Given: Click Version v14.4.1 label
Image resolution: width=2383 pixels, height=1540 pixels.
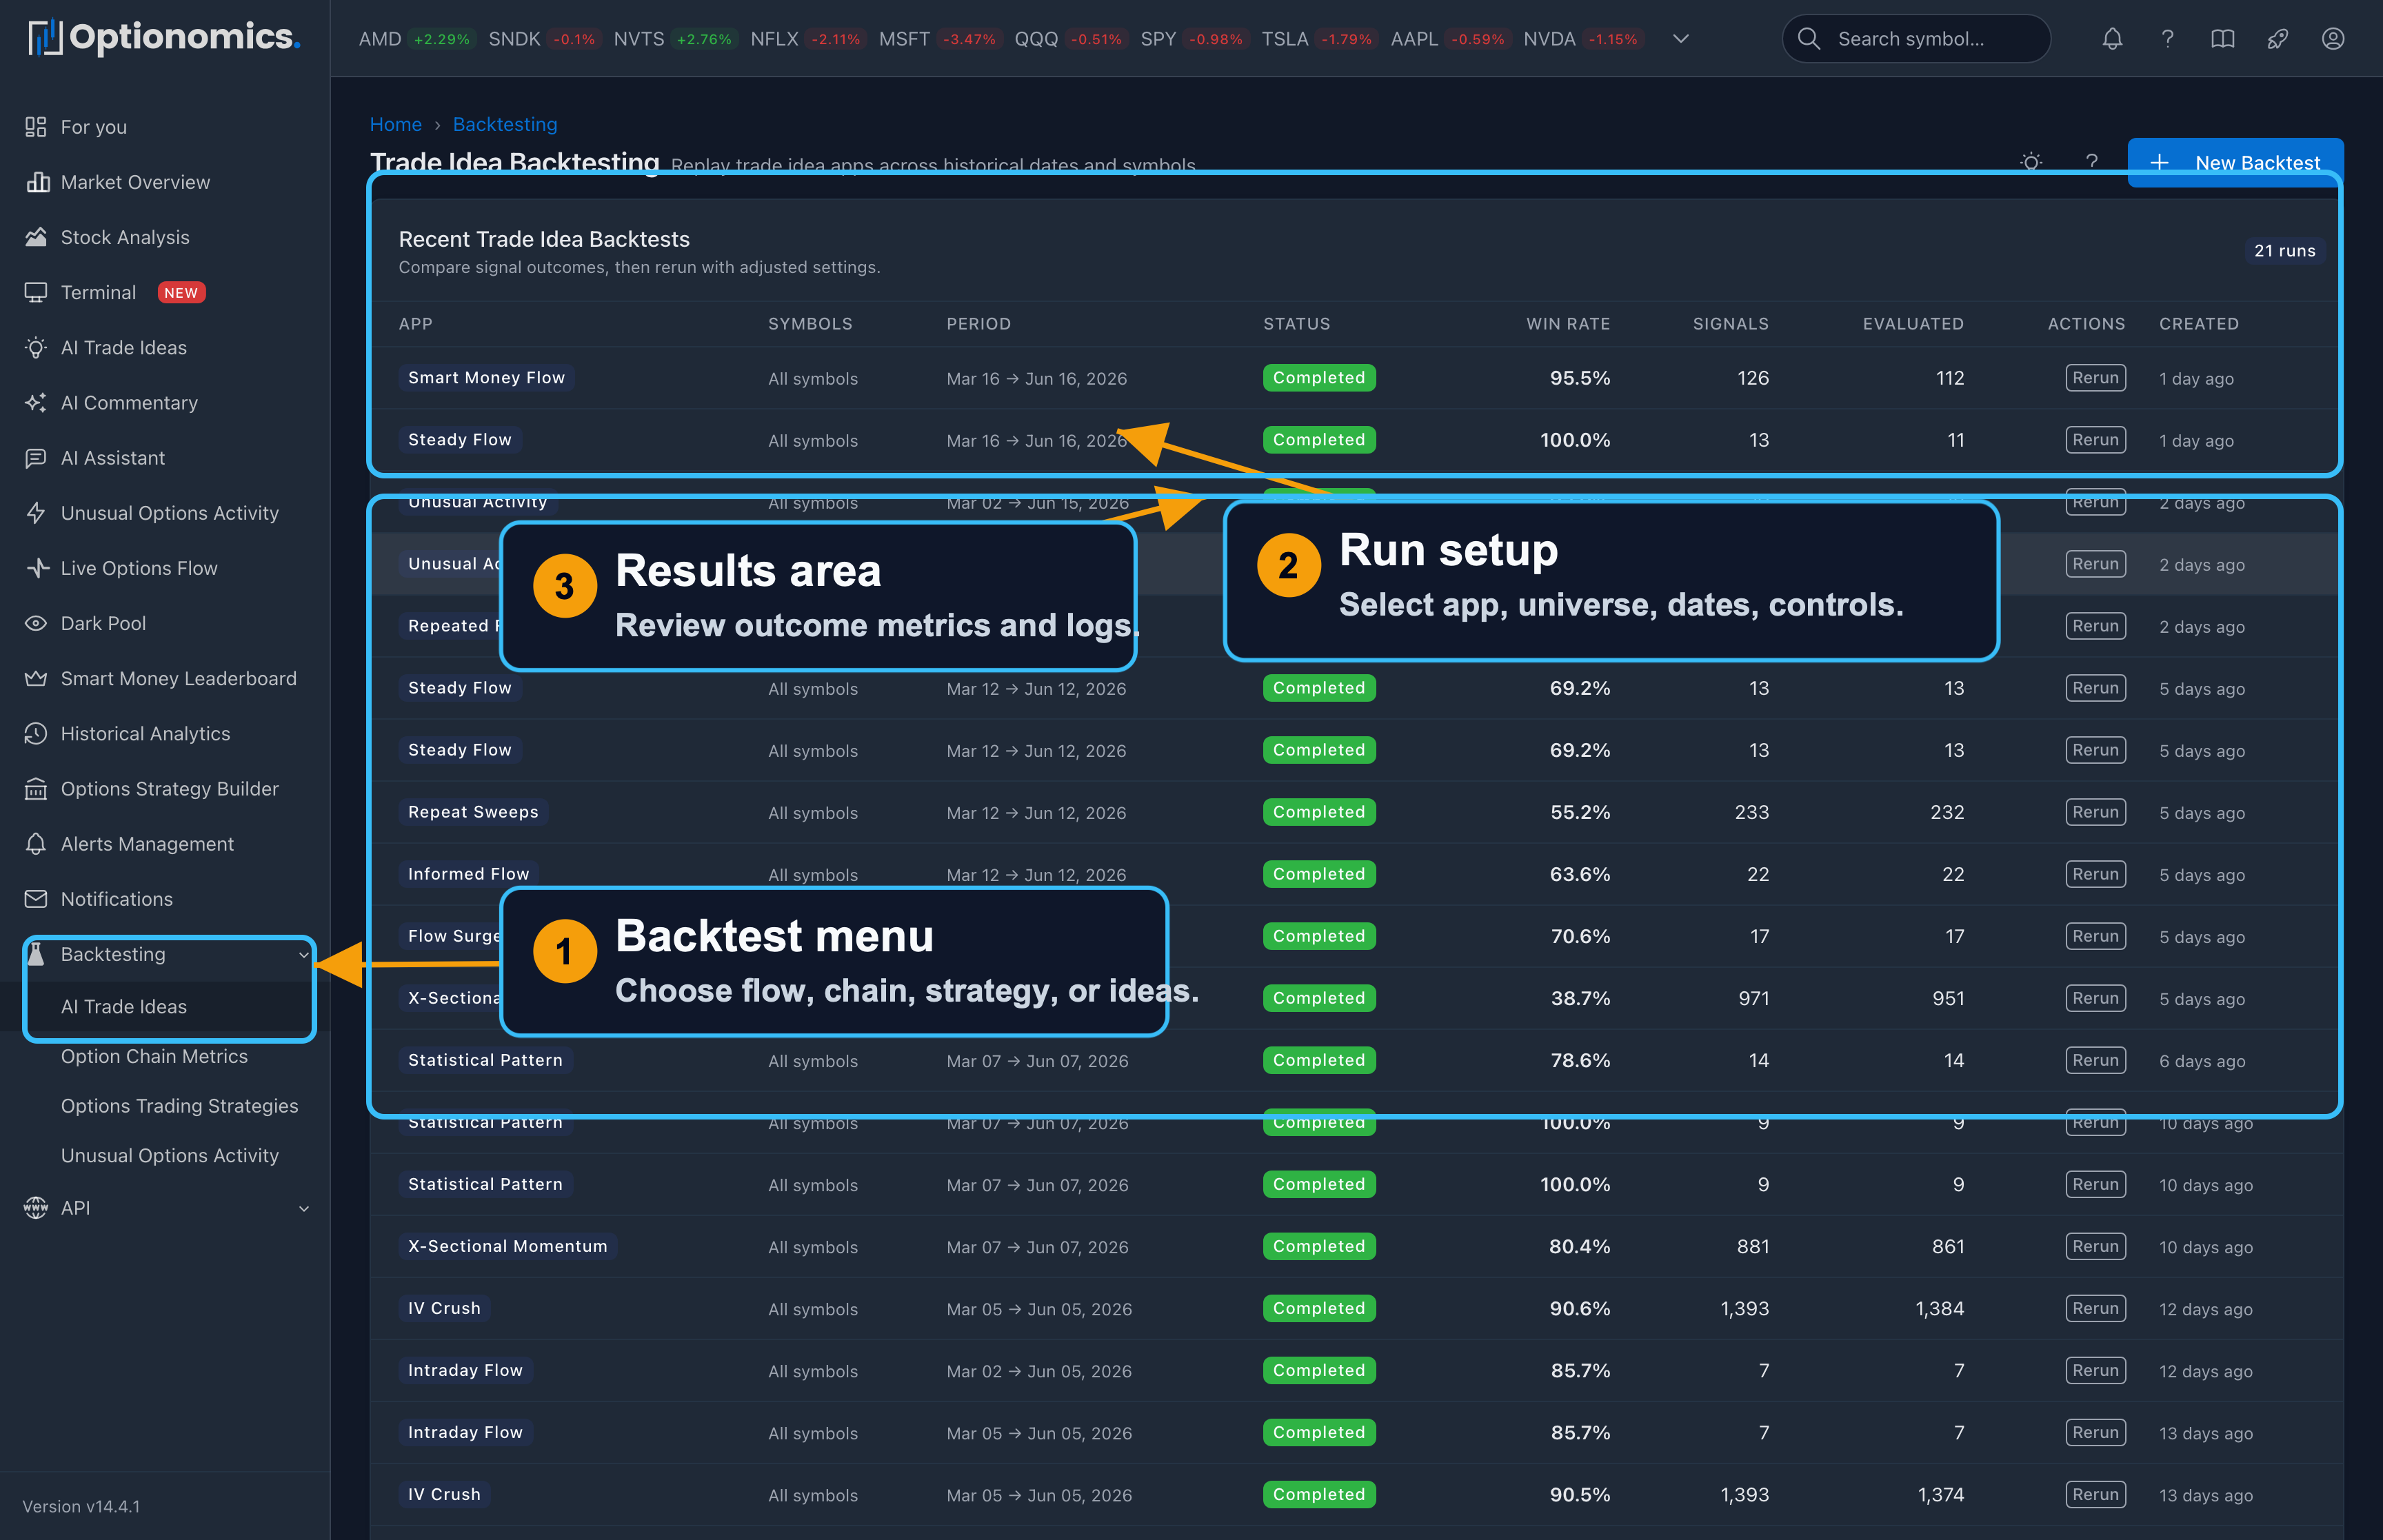Looking at the screenshot, I should pyautogui.click(x=81, y=1506).
